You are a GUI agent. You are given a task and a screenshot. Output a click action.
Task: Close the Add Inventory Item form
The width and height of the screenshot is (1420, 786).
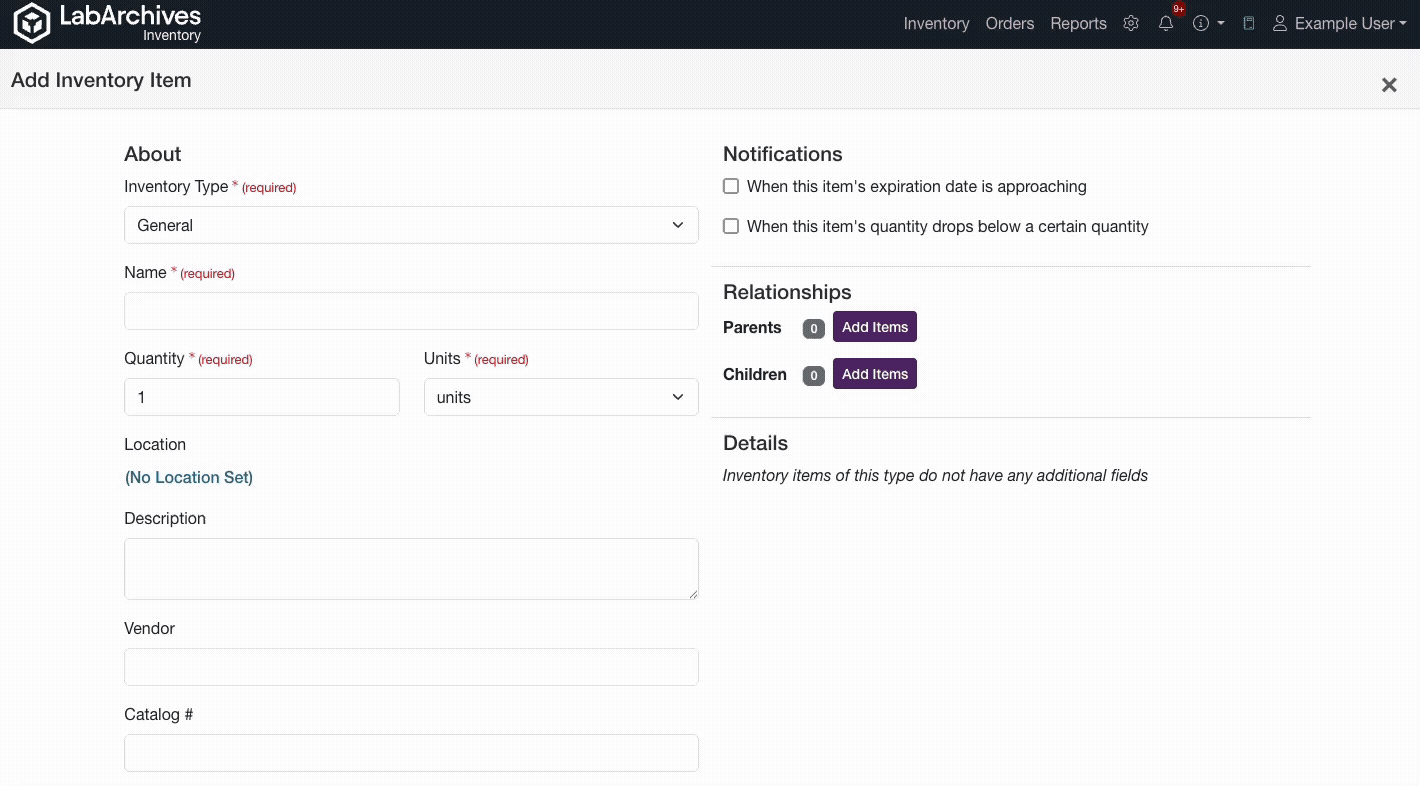(x=1388, y=85)
